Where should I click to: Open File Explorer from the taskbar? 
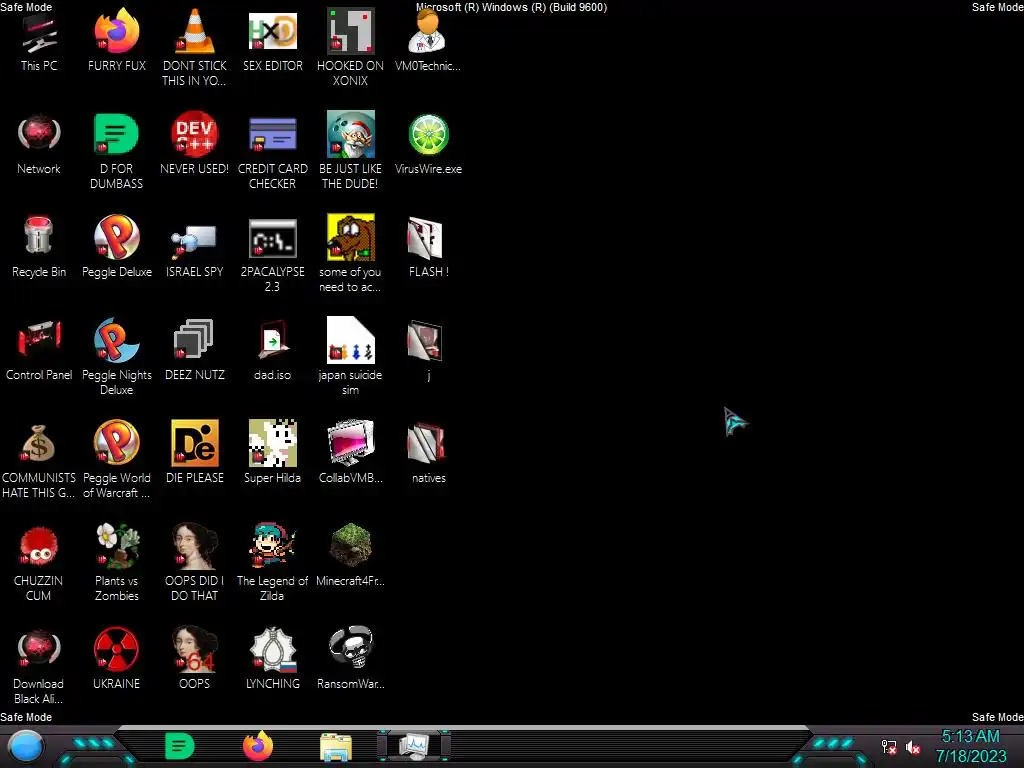click(336, 747)
